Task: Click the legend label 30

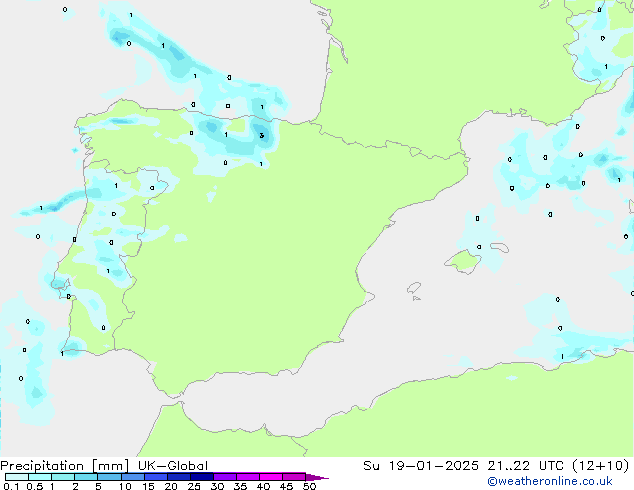Action: [217, 486]
